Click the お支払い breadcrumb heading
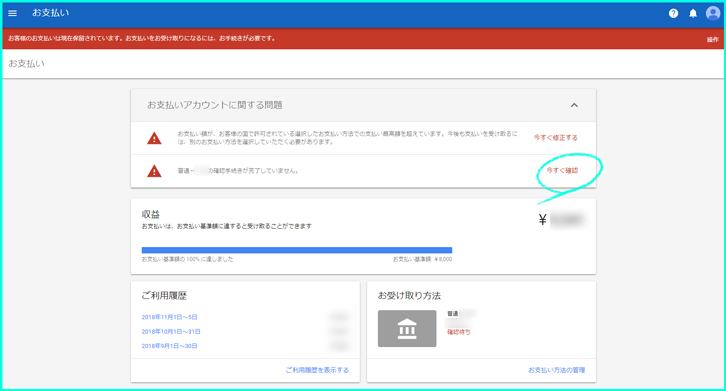This screenshot has height=391, width=726. 26,63
